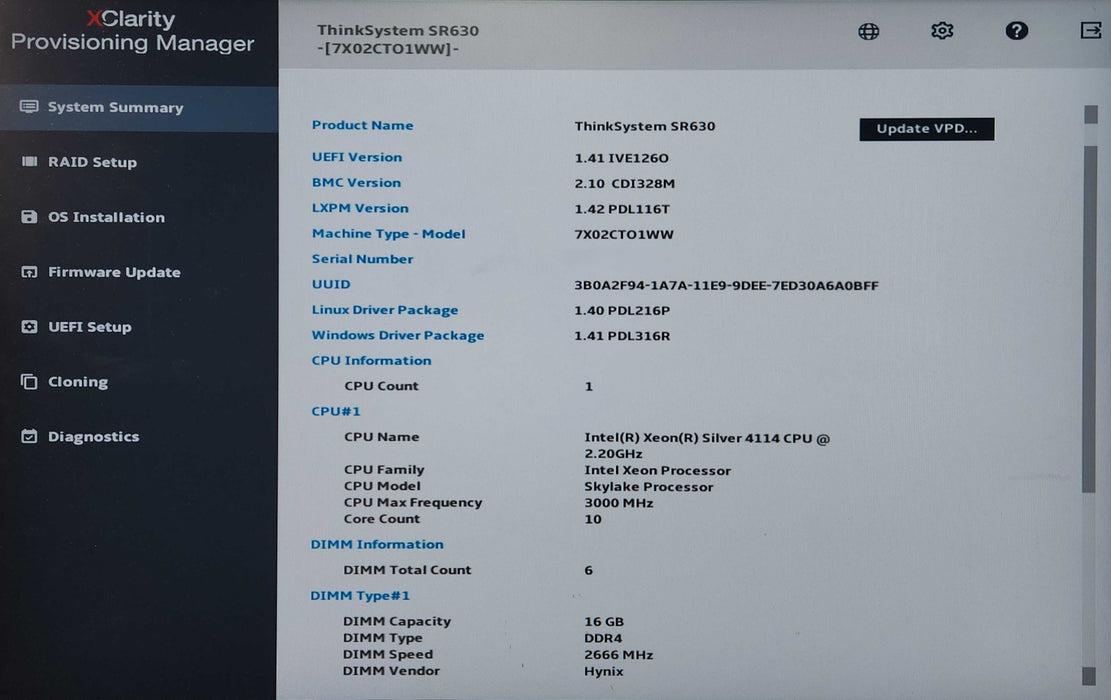Click the Windows Driver Package label

[x=397, y=335]
